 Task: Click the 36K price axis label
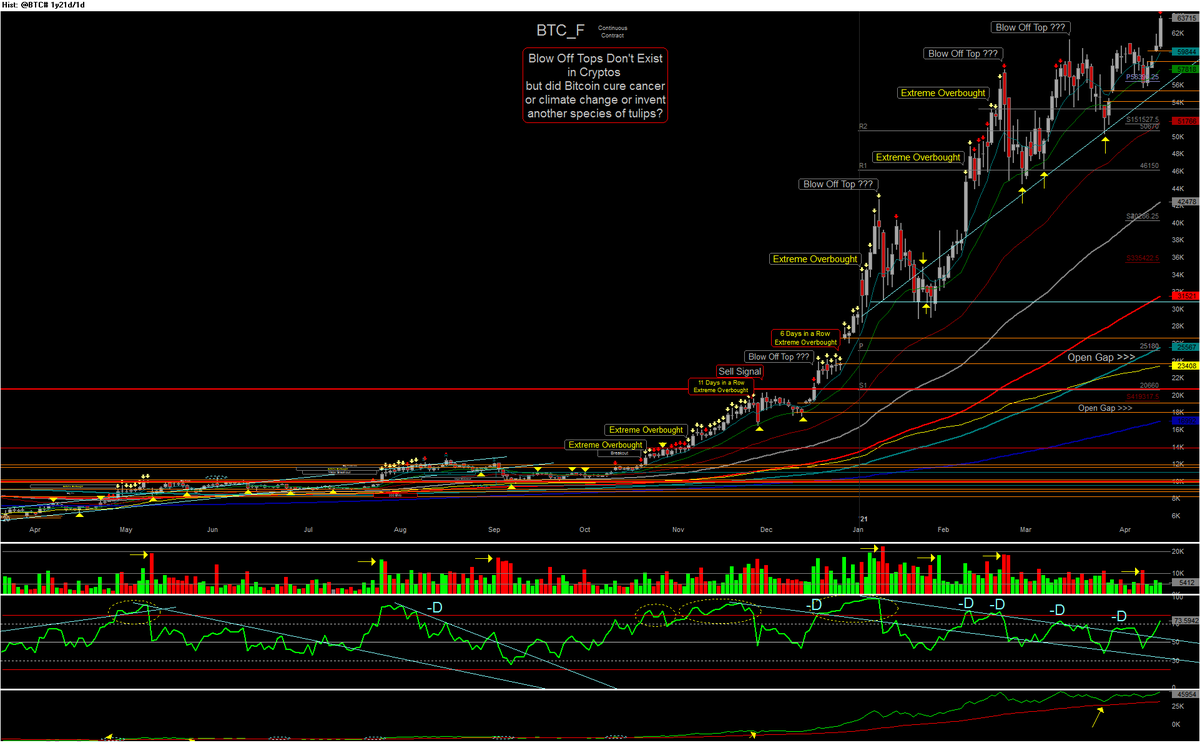pos(1180,257)
